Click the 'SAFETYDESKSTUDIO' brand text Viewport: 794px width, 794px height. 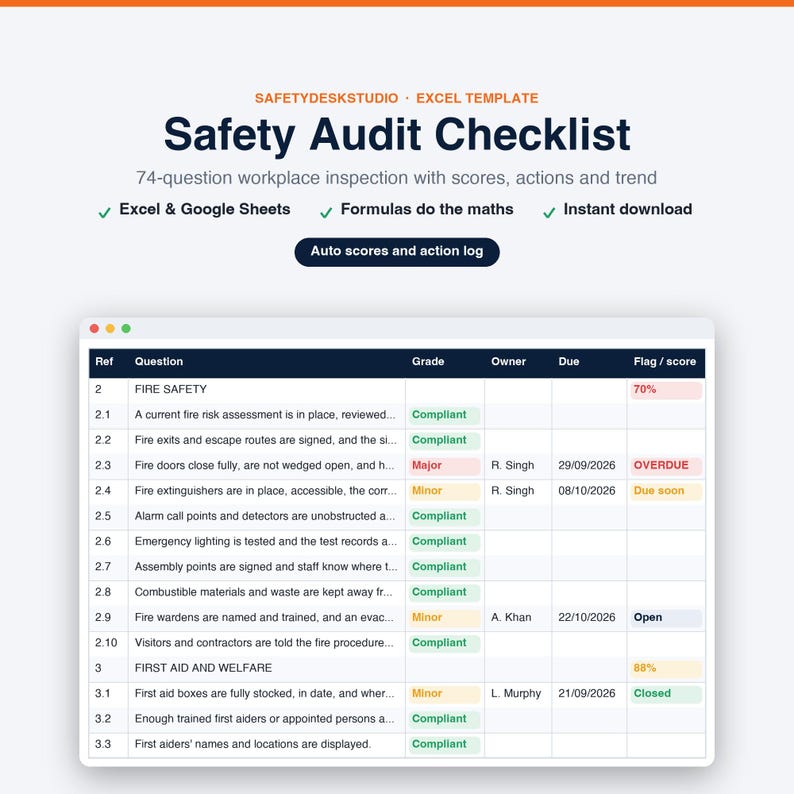click(x=327, y=98)
